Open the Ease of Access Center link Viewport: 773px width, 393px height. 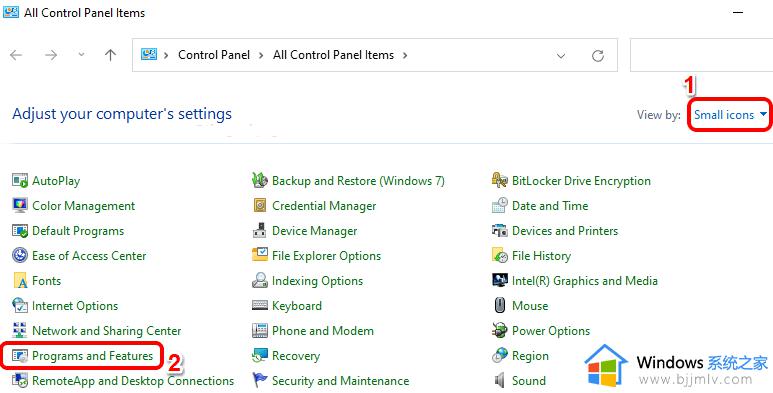click(x=89, y=256)
